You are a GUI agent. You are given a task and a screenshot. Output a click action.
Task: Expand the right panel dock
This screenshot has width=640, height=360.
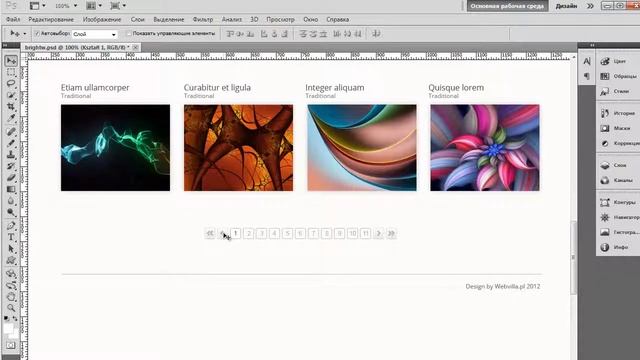pyautogui.click(x=592, y=45)
